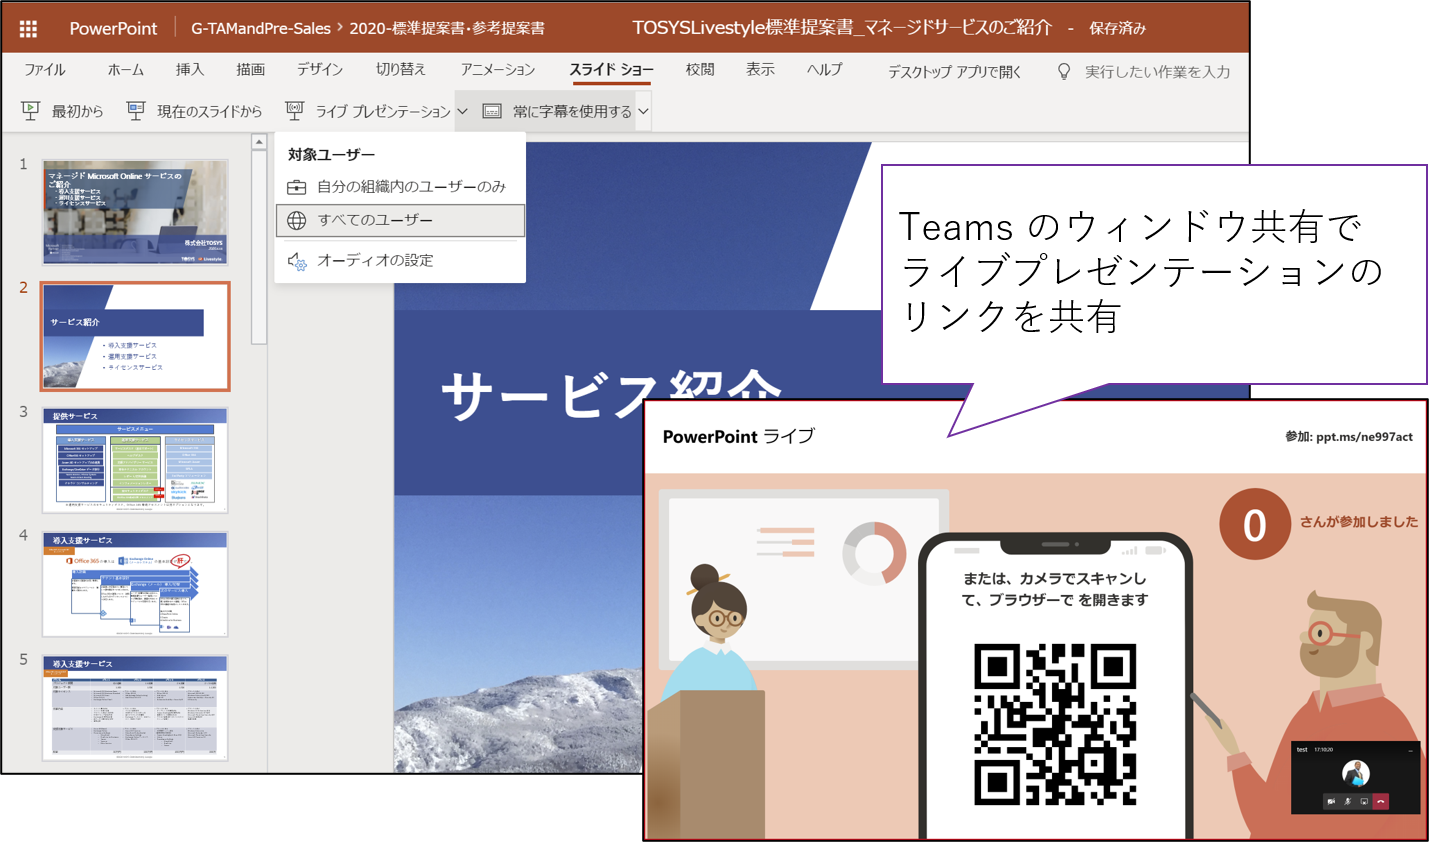Open オーディオの設定 menu entry
Viewport: 1429px width, 842px height.
pos(400,260)
